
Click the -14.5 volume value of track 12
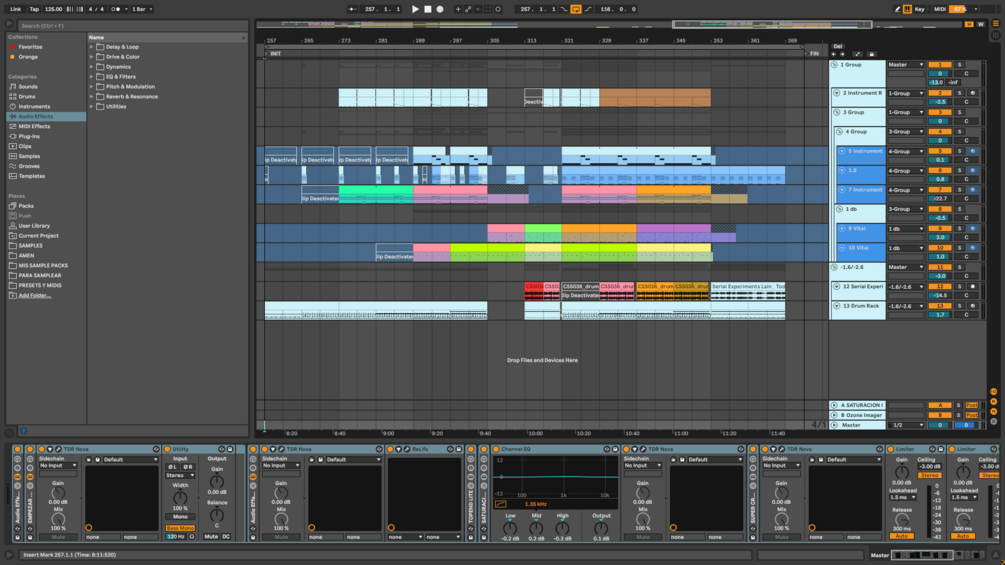coord(940,295)
